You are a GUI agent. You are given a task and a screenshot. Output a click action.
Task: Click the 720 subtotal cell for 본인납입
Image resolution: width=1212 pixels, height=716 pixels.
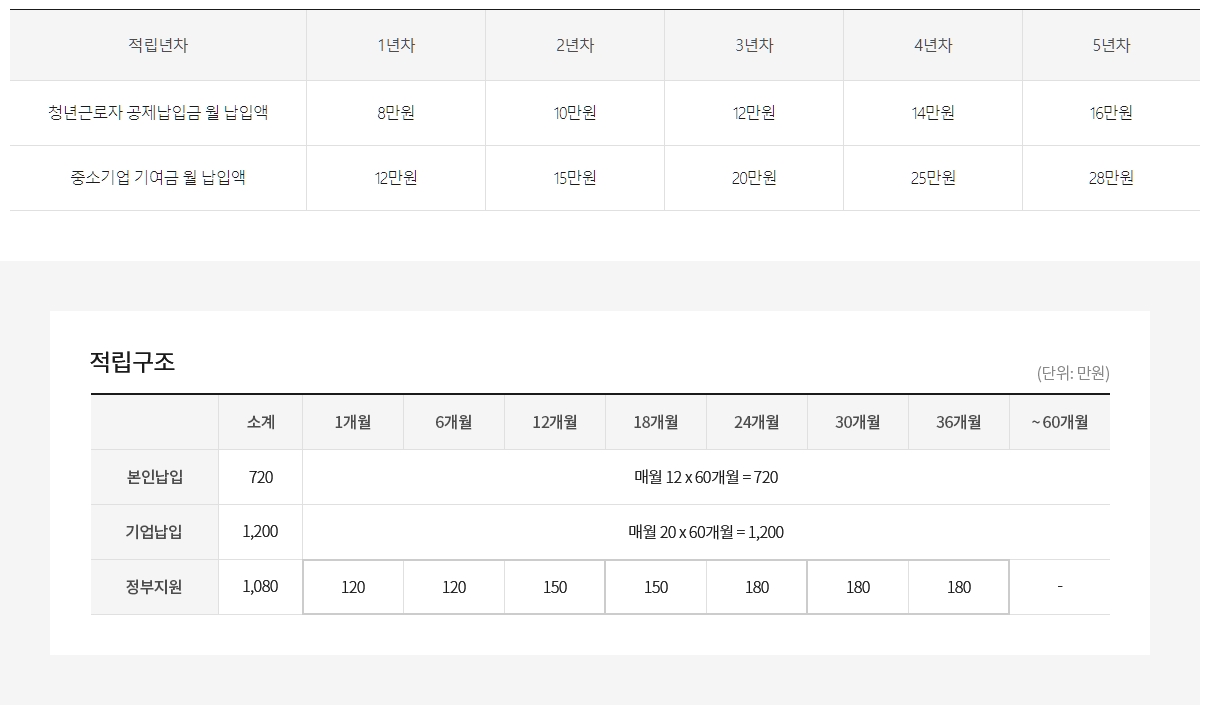tap(260, 477)
